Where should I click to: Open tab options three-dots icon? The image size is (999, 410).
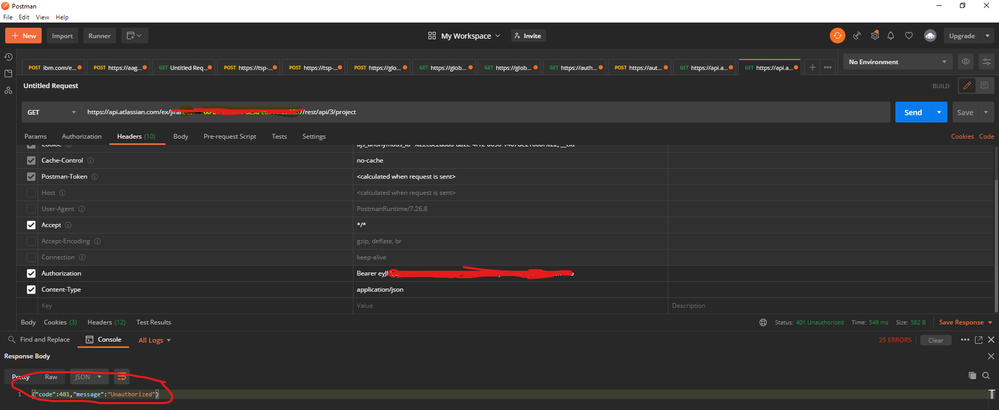[828, 67]
